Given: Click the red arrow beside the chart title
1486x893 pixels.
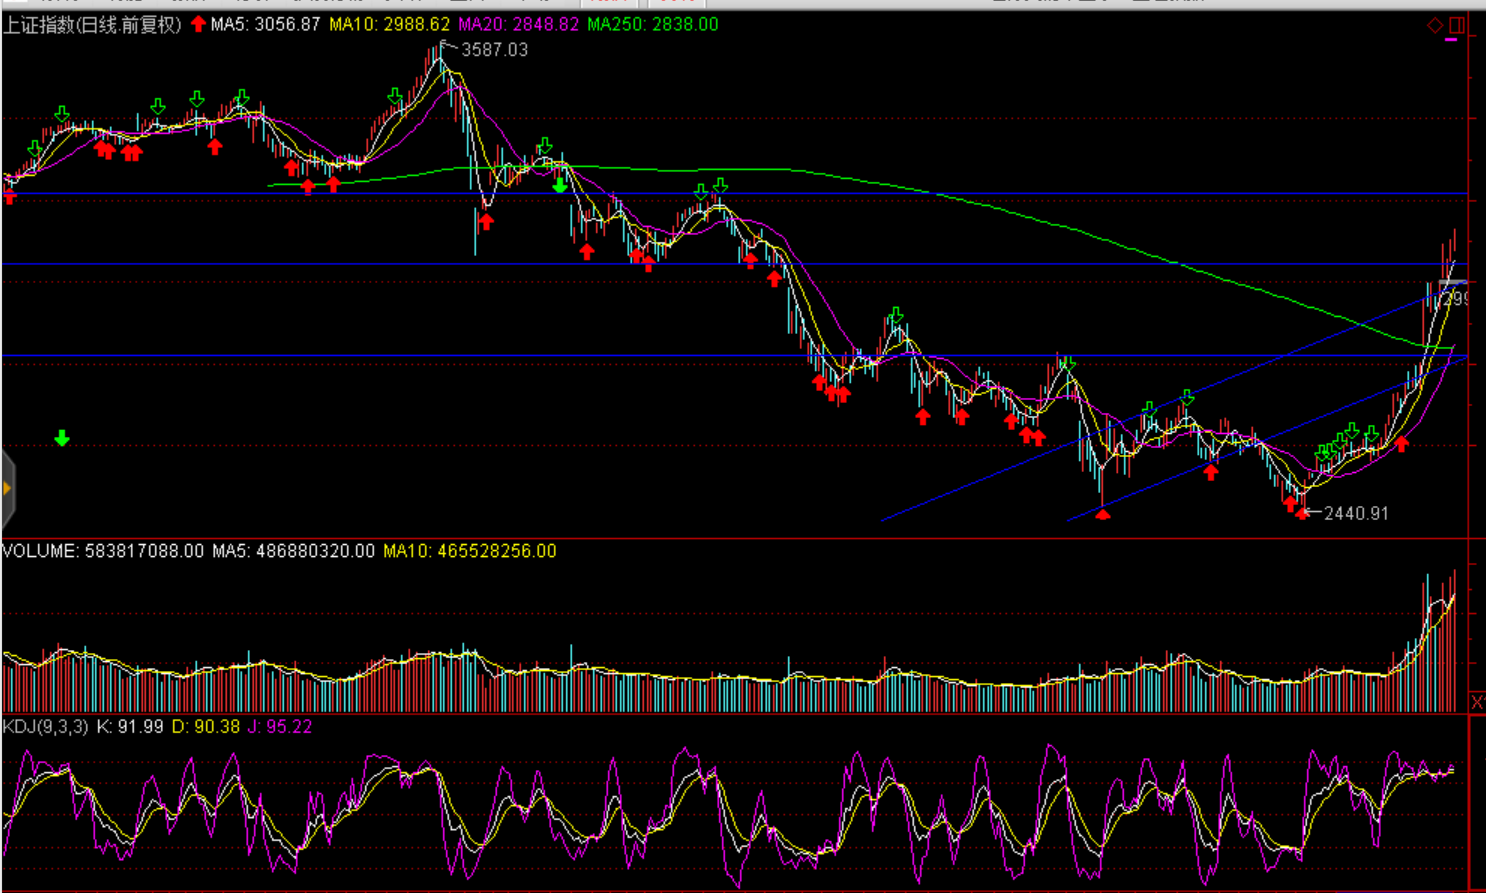Looking at the screenshot, I should click(x=198, y=24).
